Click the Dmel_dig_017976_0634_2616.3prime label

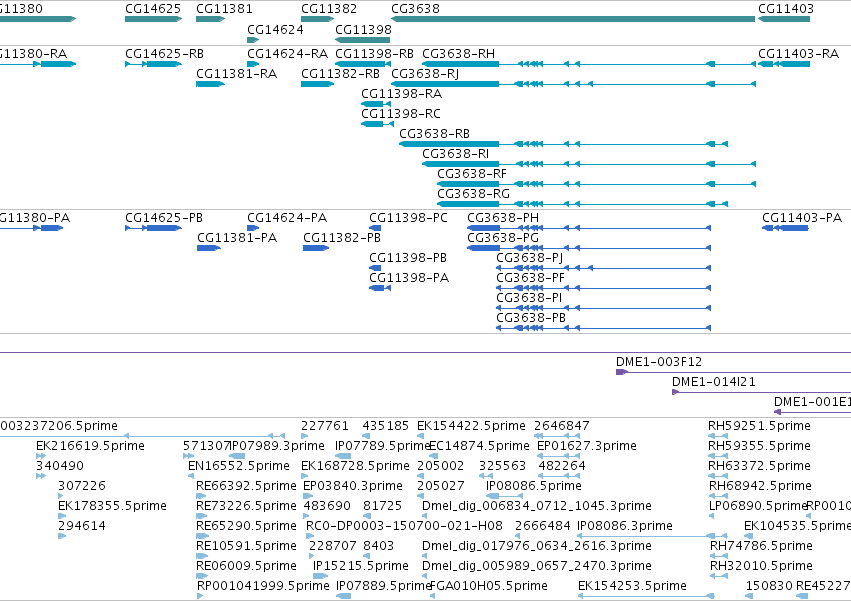click(x=537, y=546)
